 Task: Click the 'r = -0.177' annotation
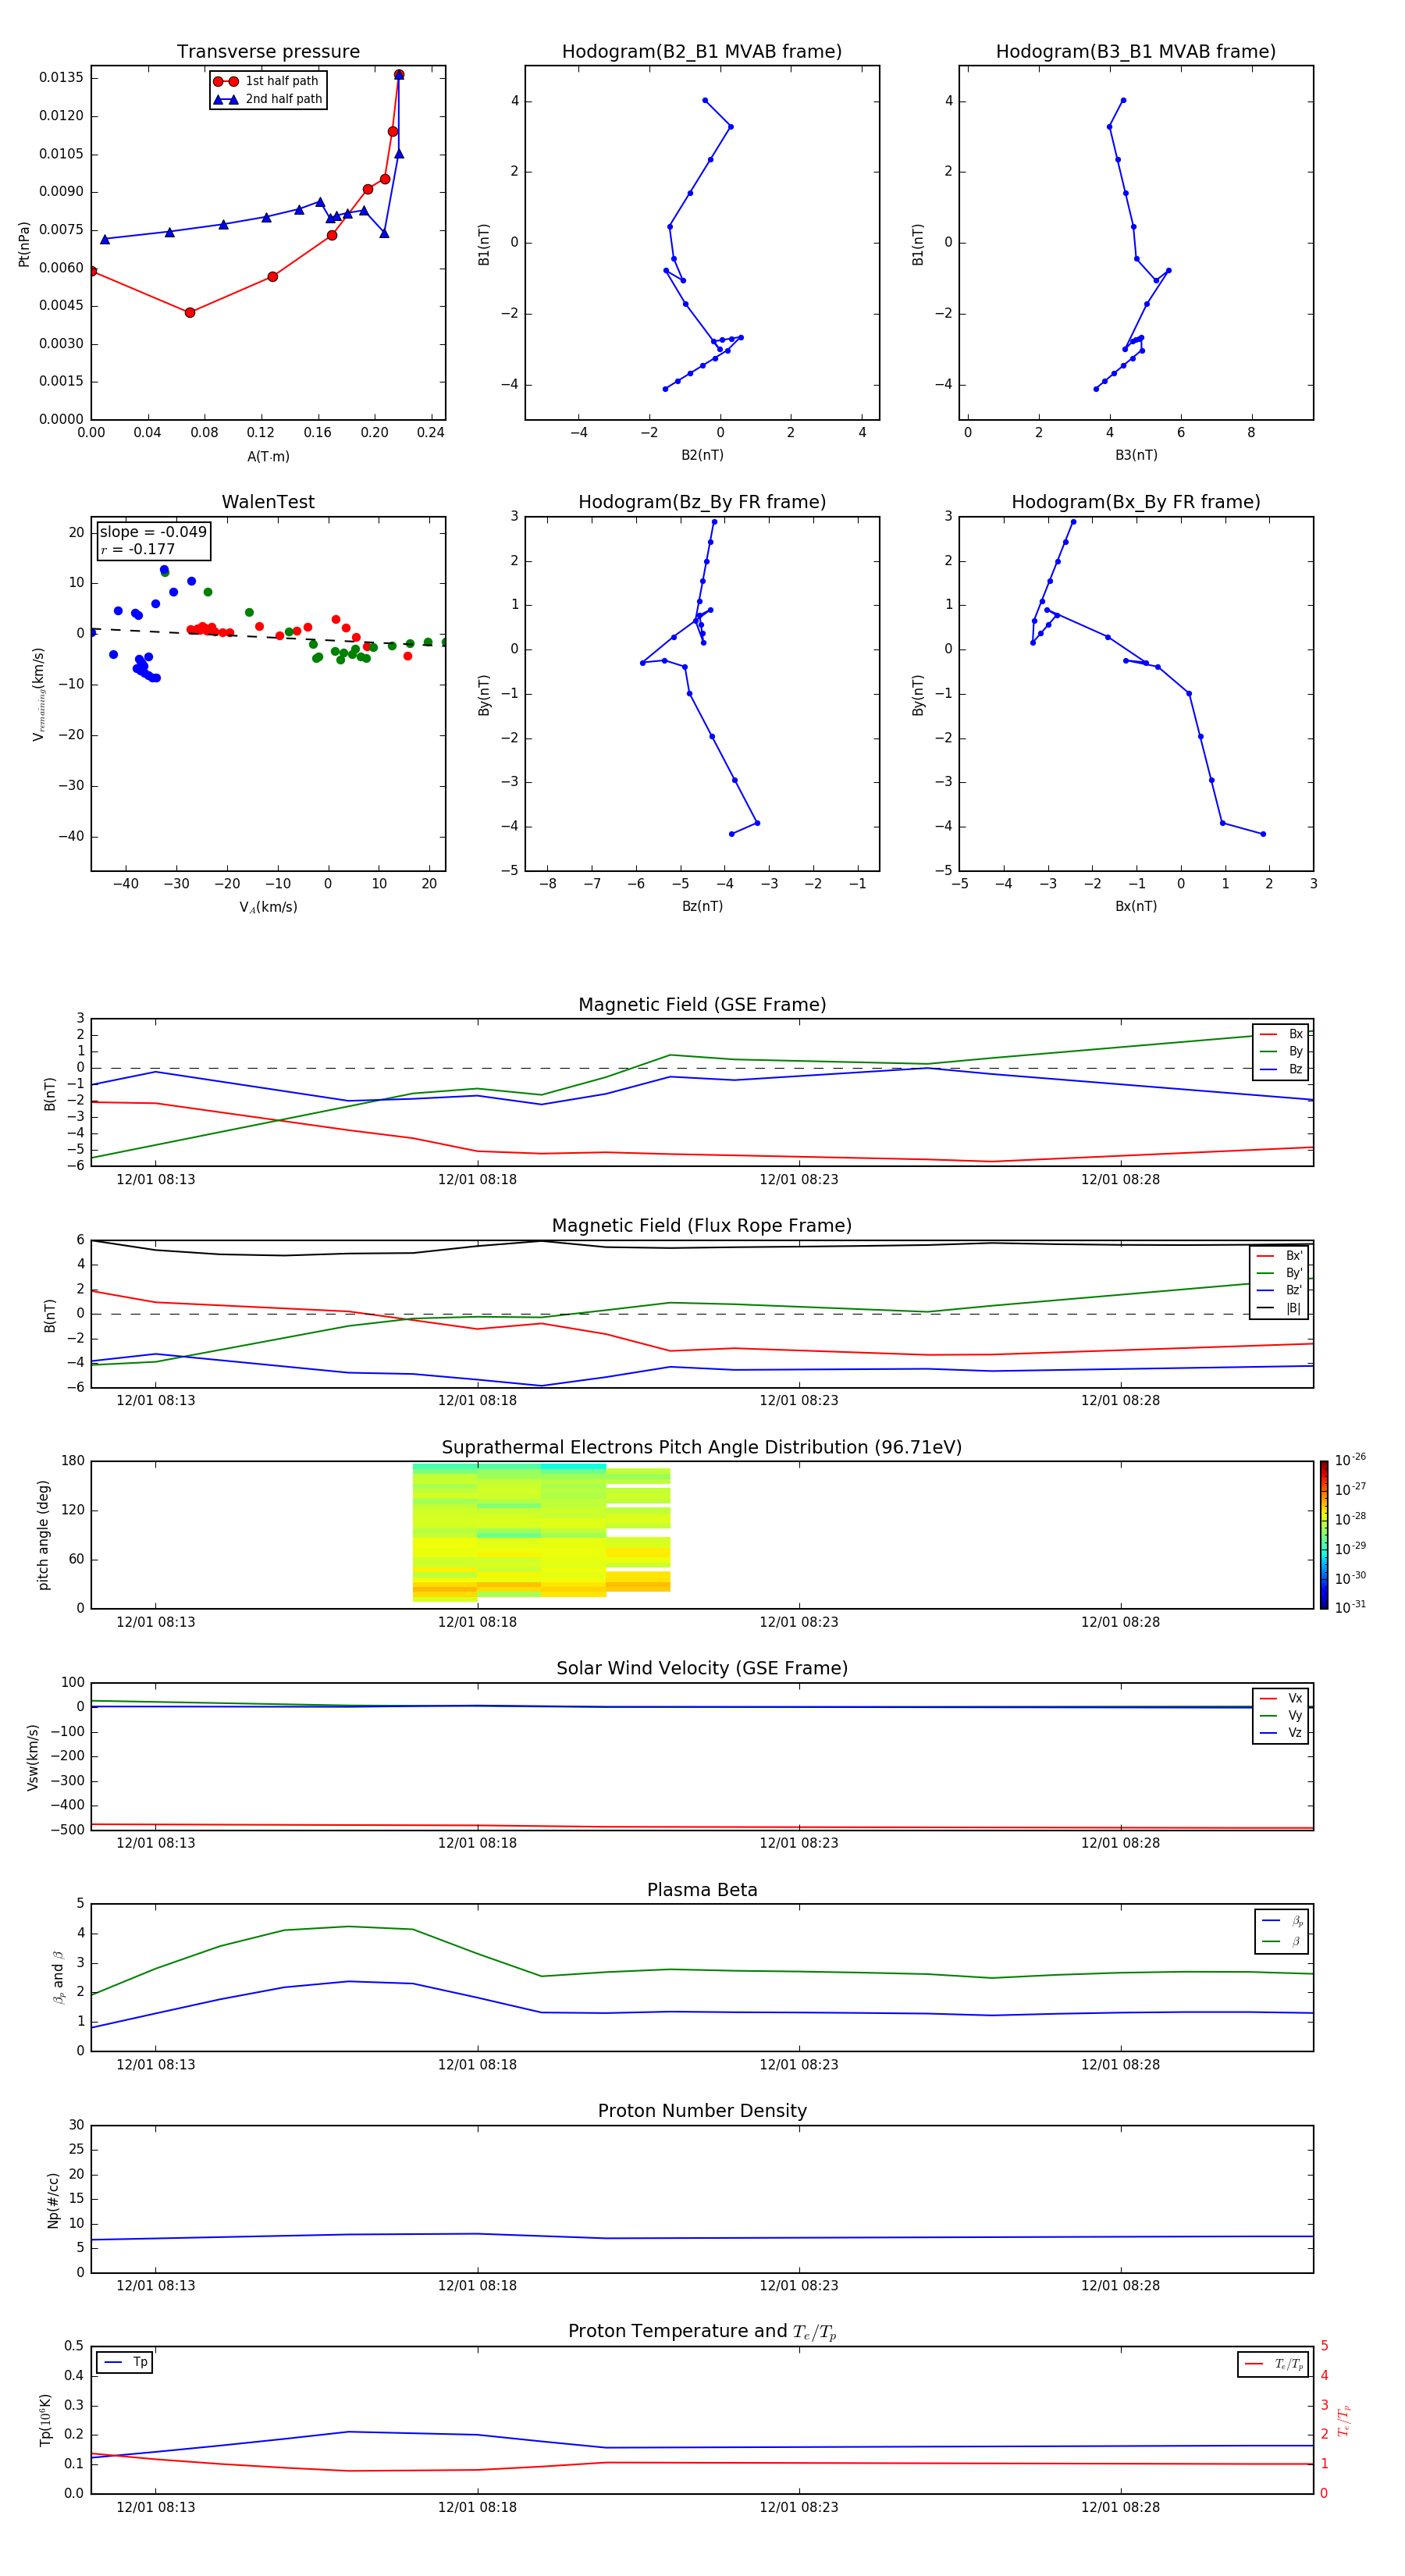pyautogui.click(x=138, y=549)
